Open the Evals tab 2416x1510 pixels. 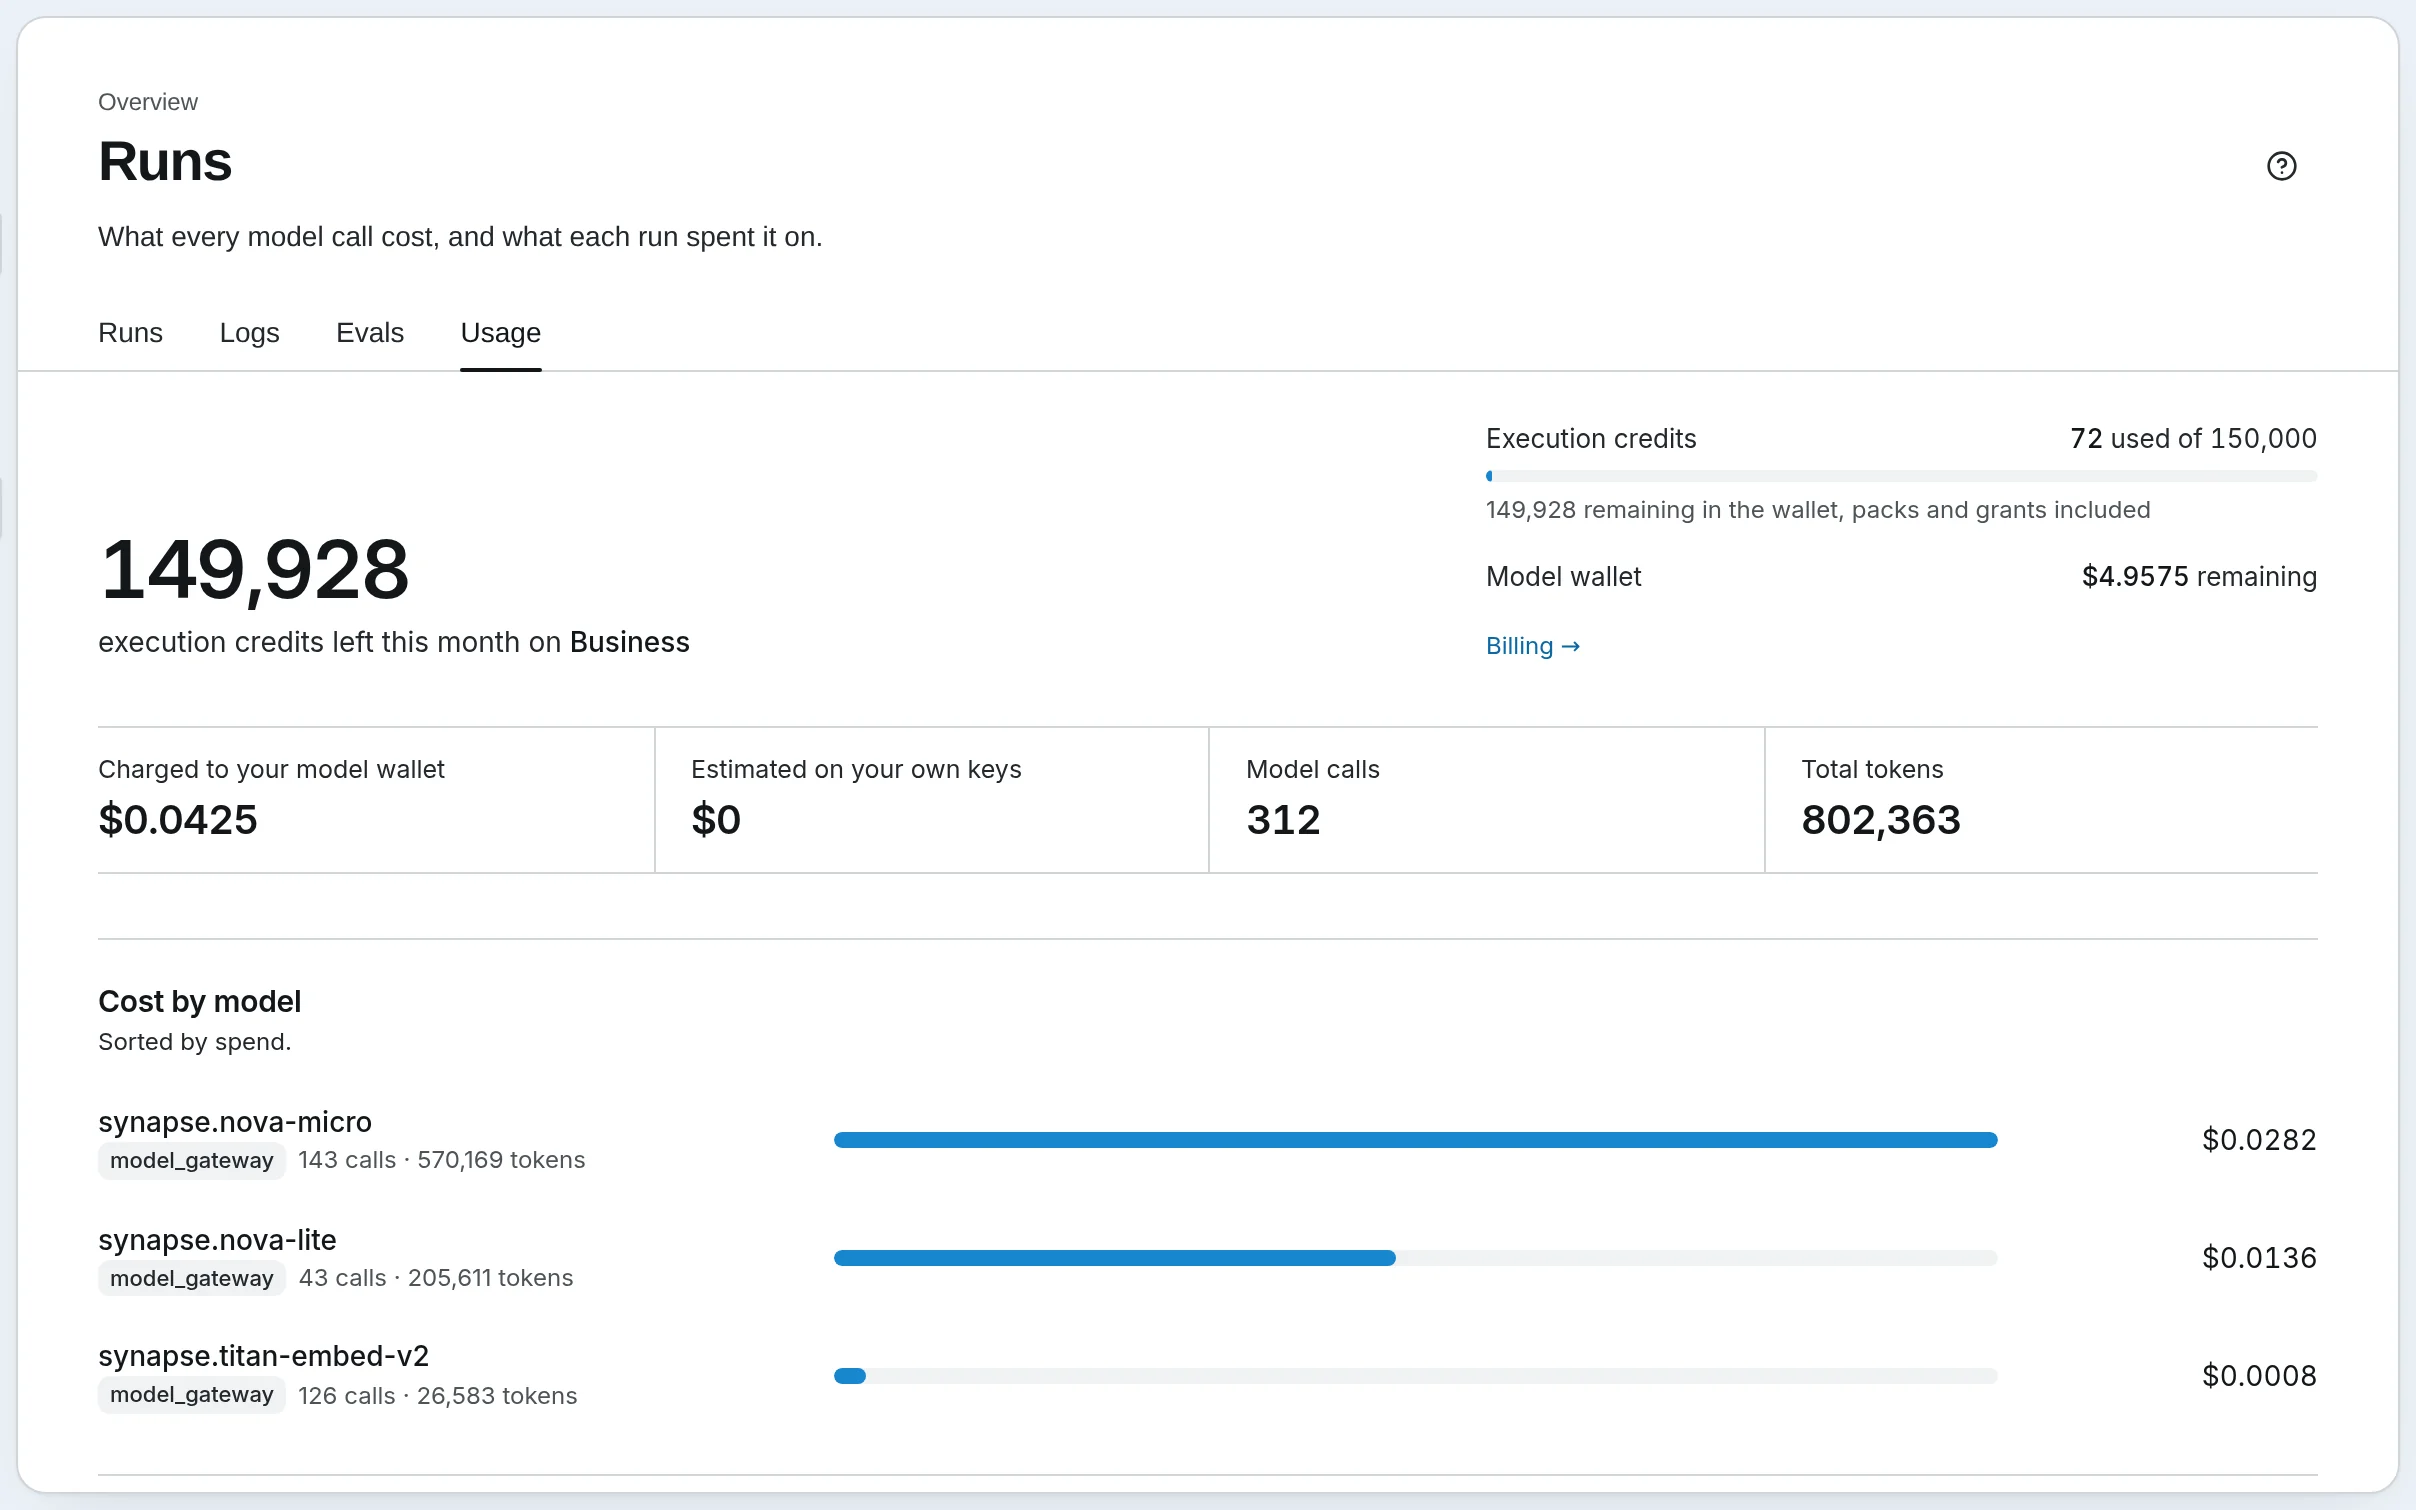point(370,333)
